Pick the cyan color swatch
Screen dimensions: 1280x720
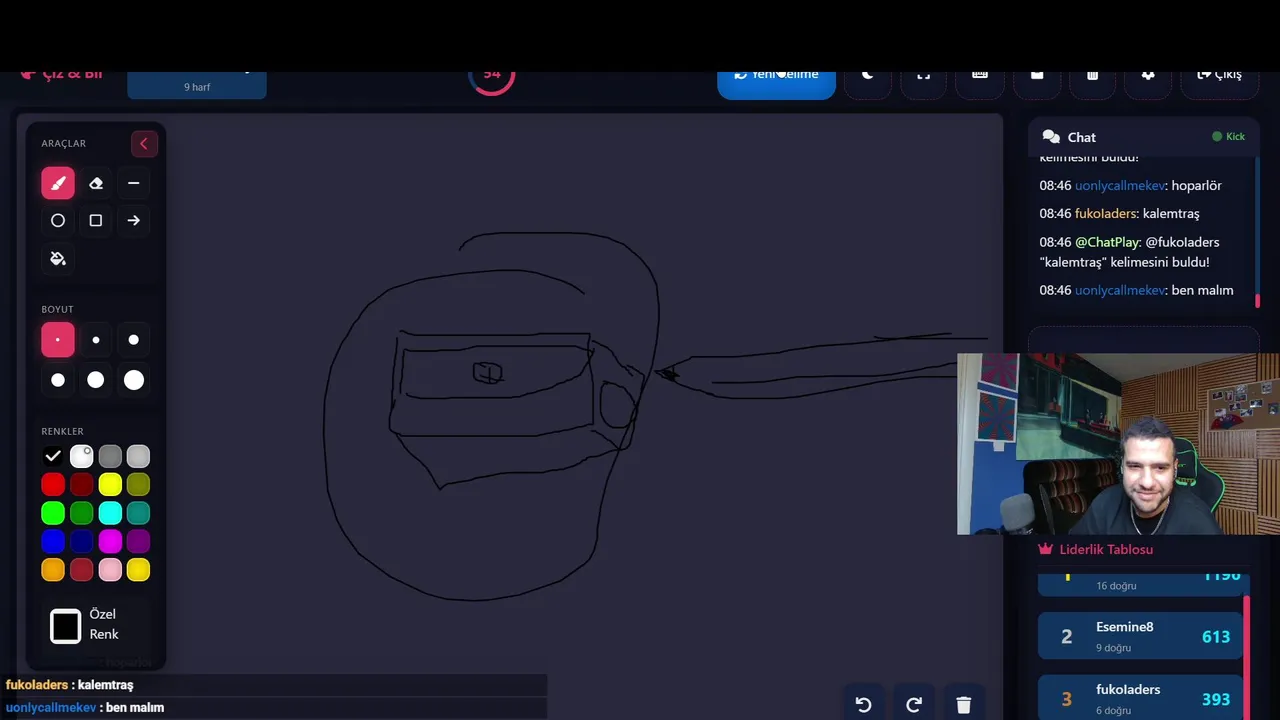point(110,513)
